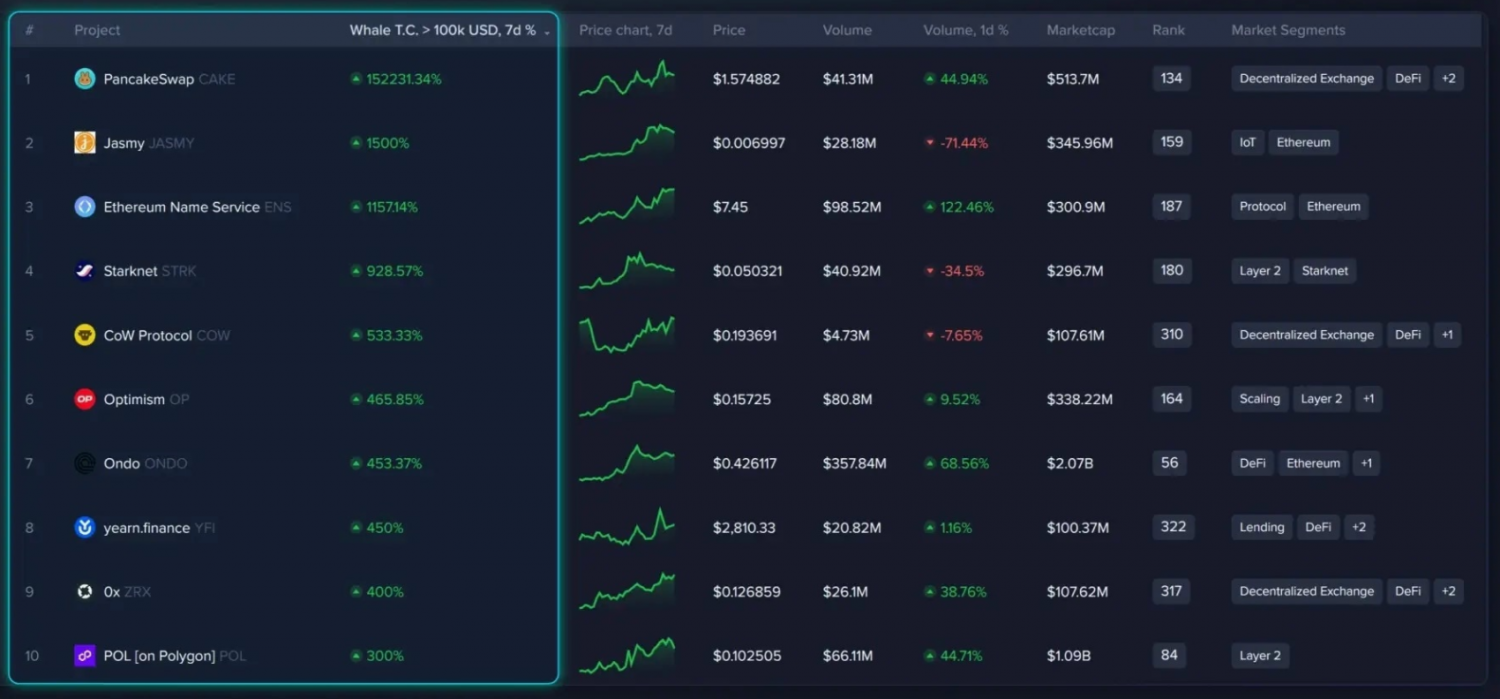Click the POL Polygon logo
Viewport: 1500px width, 699px height.
coord(85,656)
